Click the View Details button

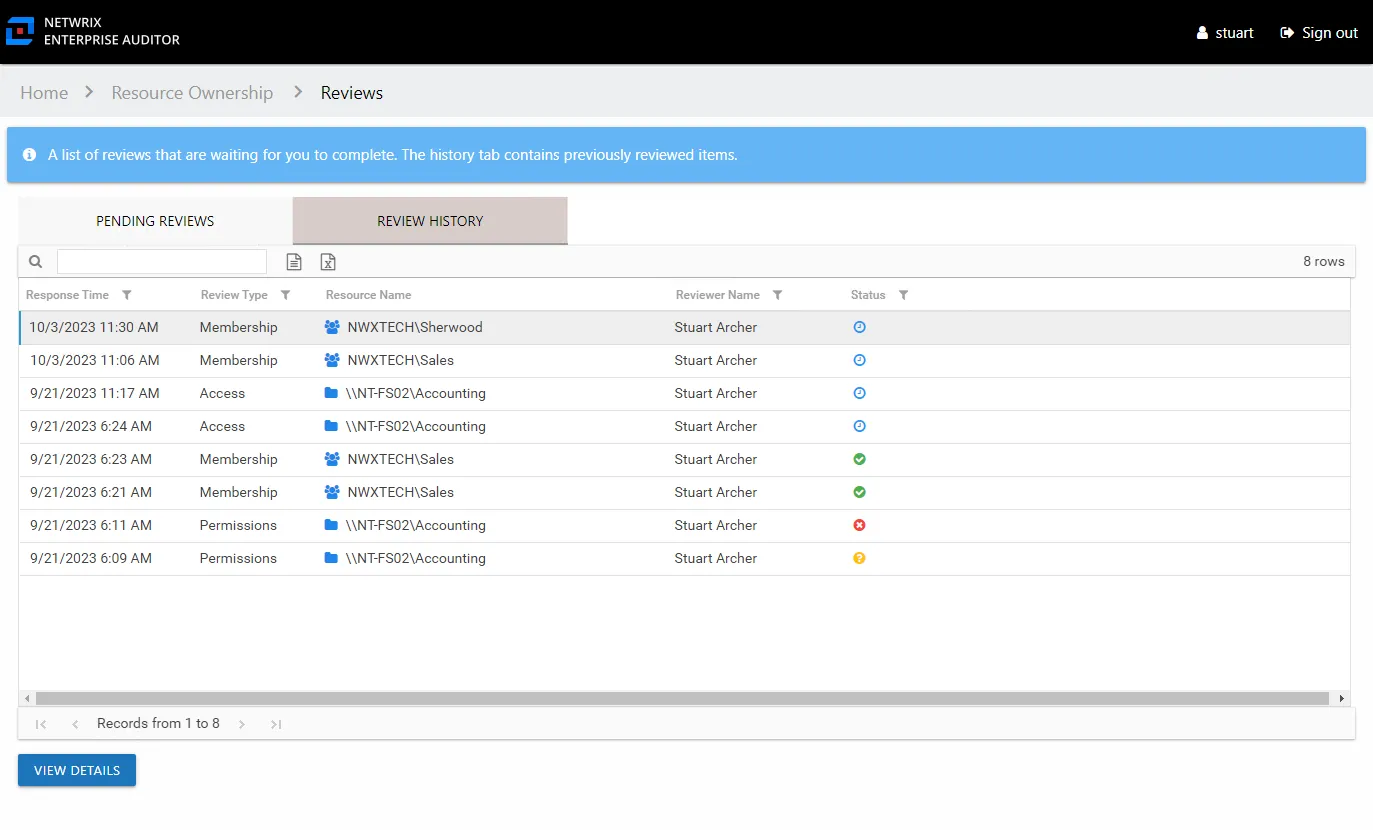coord(77,770)
